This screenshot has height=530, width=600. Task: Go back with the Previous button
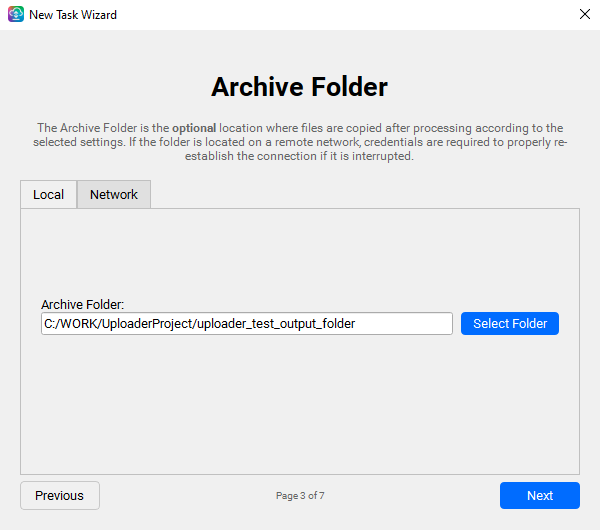[x=60, y=496]
